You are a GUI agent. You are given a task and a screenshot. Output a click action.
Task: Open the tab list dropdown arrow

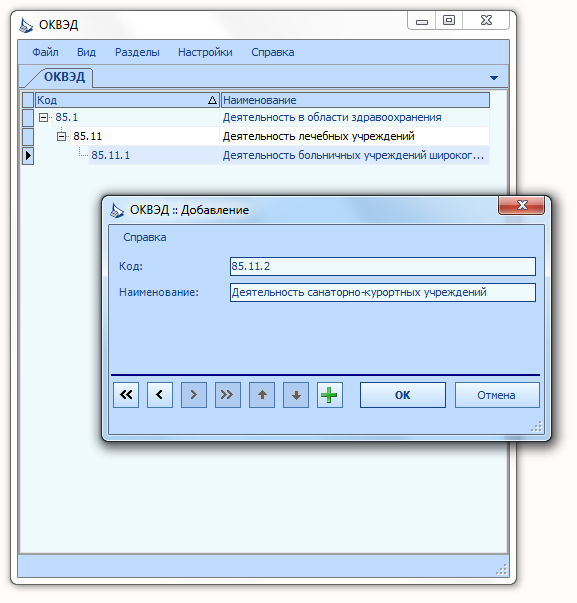(x=494, y=78)
